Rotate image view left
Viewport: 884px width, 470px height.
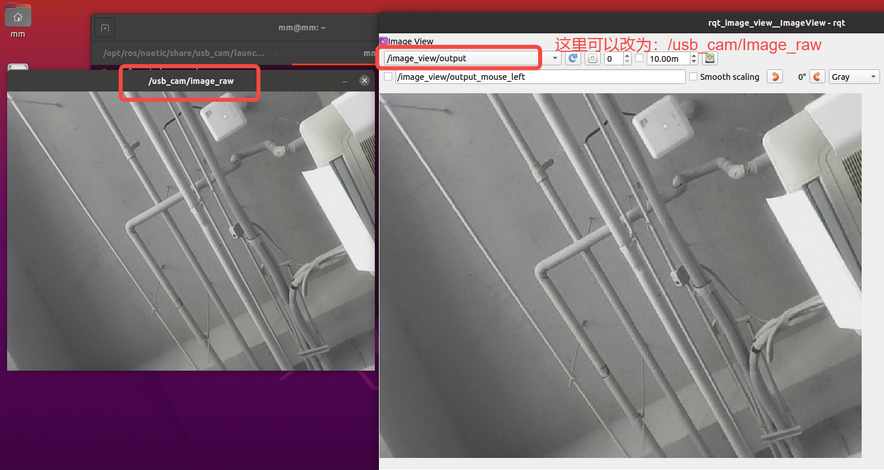pyautogui.click(x=775, y=77)
